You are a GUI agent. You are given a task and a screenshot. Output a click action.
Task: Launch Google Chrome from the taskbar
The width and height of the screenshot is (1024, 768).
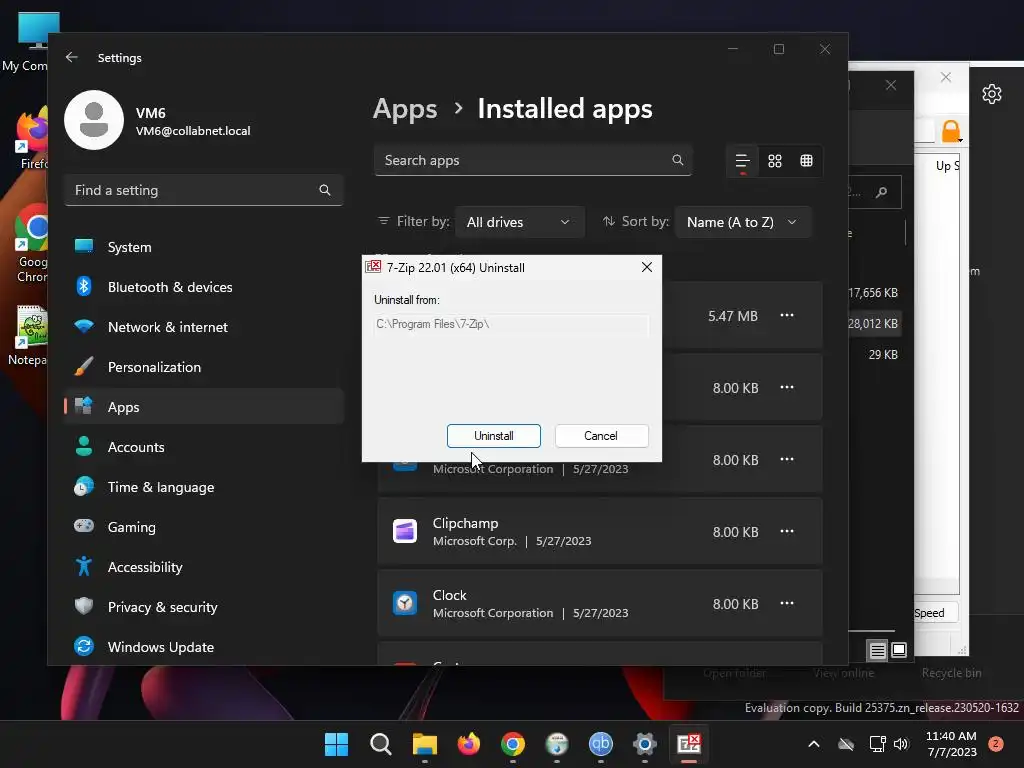(513, 744)
